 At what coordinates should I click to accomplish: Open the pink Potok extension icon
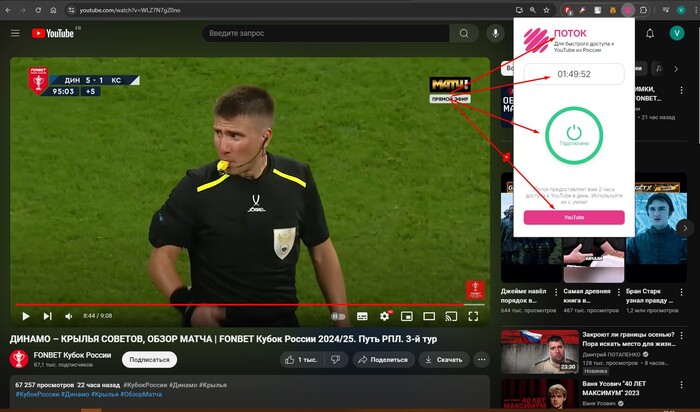[x=628, y=10]
